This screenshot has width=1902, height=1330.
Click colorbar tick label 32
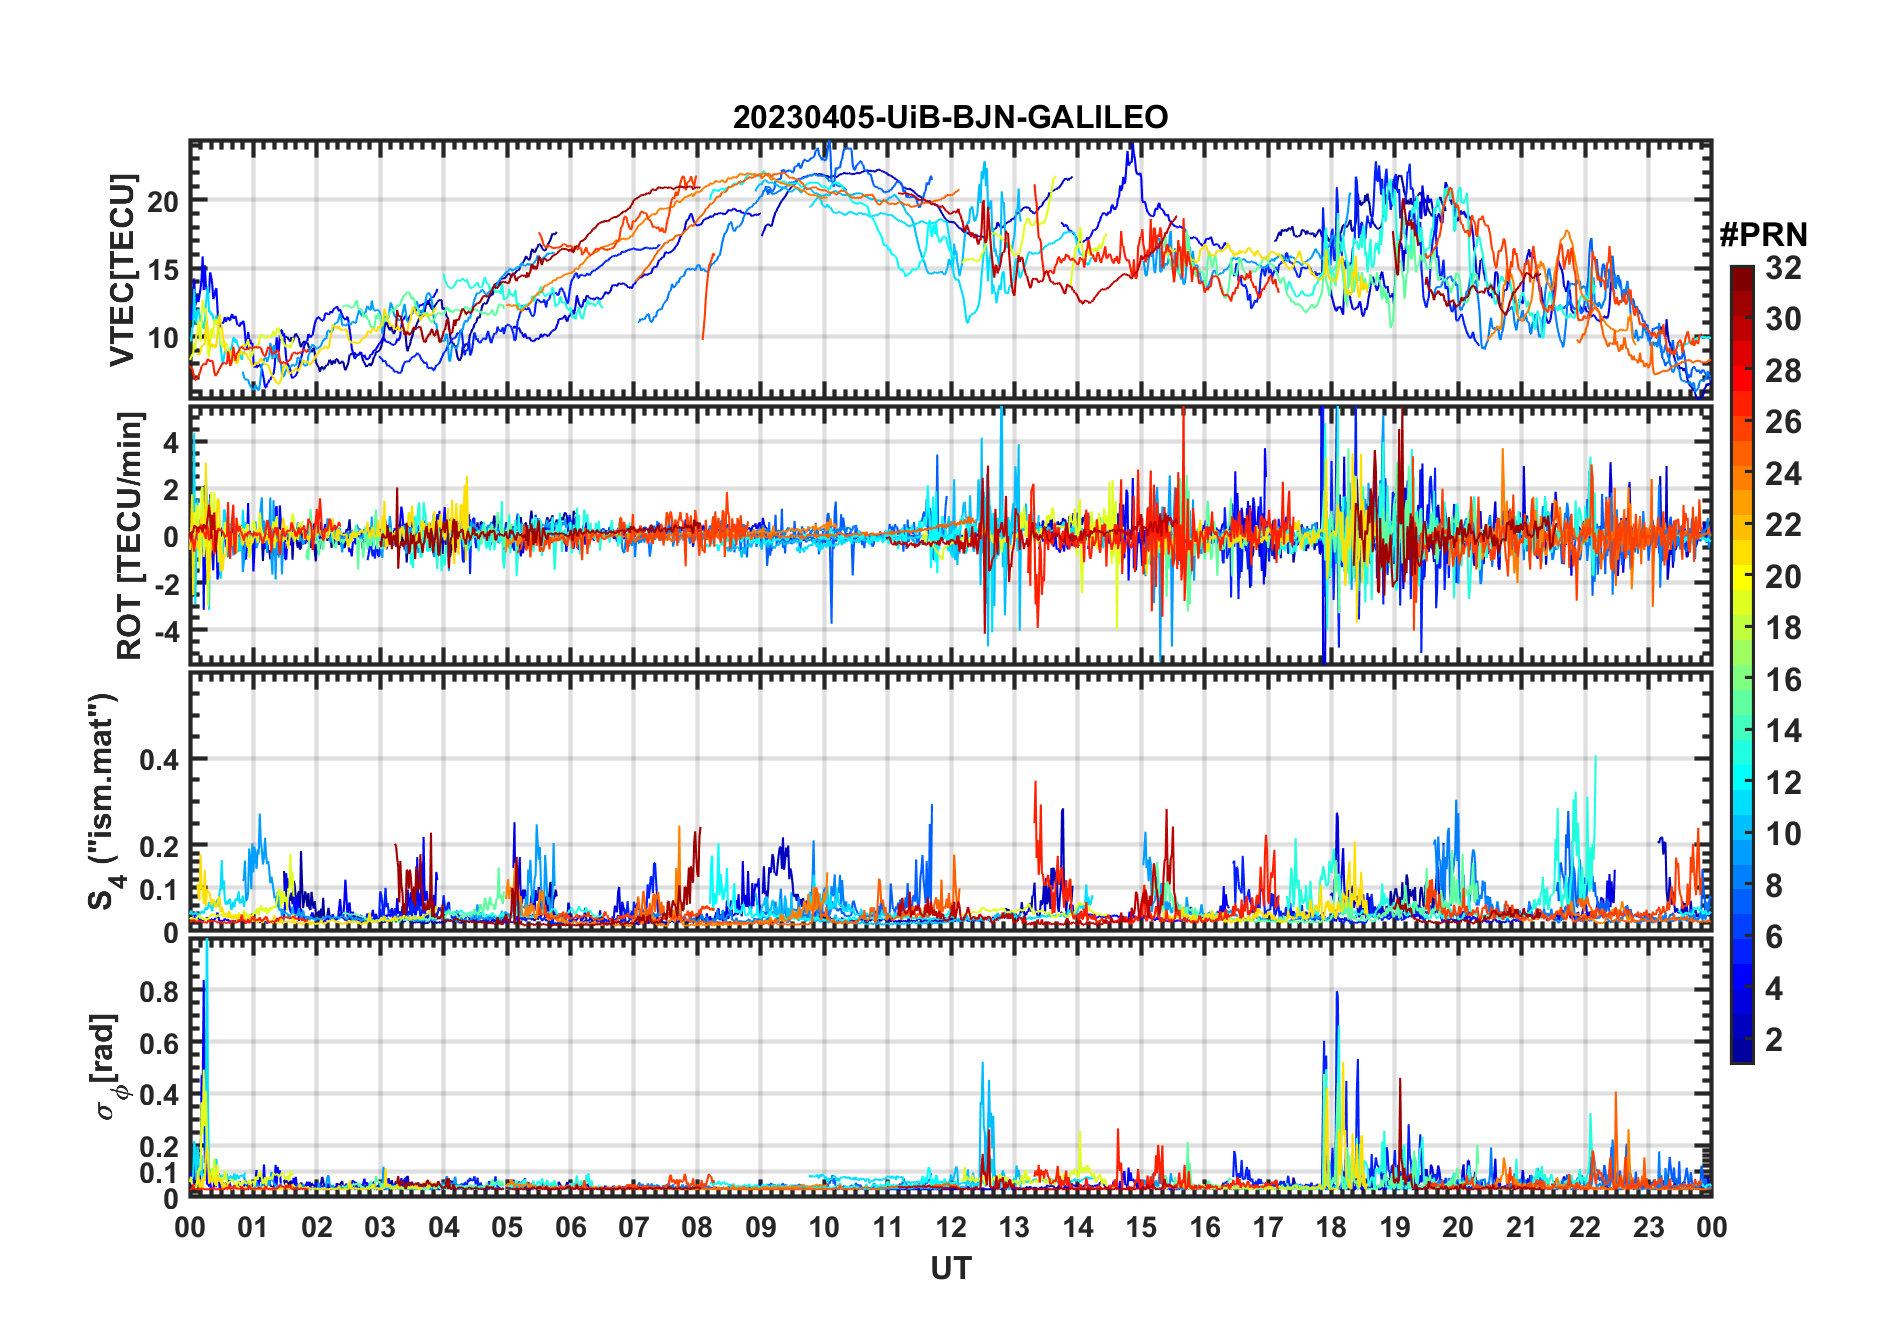[1783, 268]
